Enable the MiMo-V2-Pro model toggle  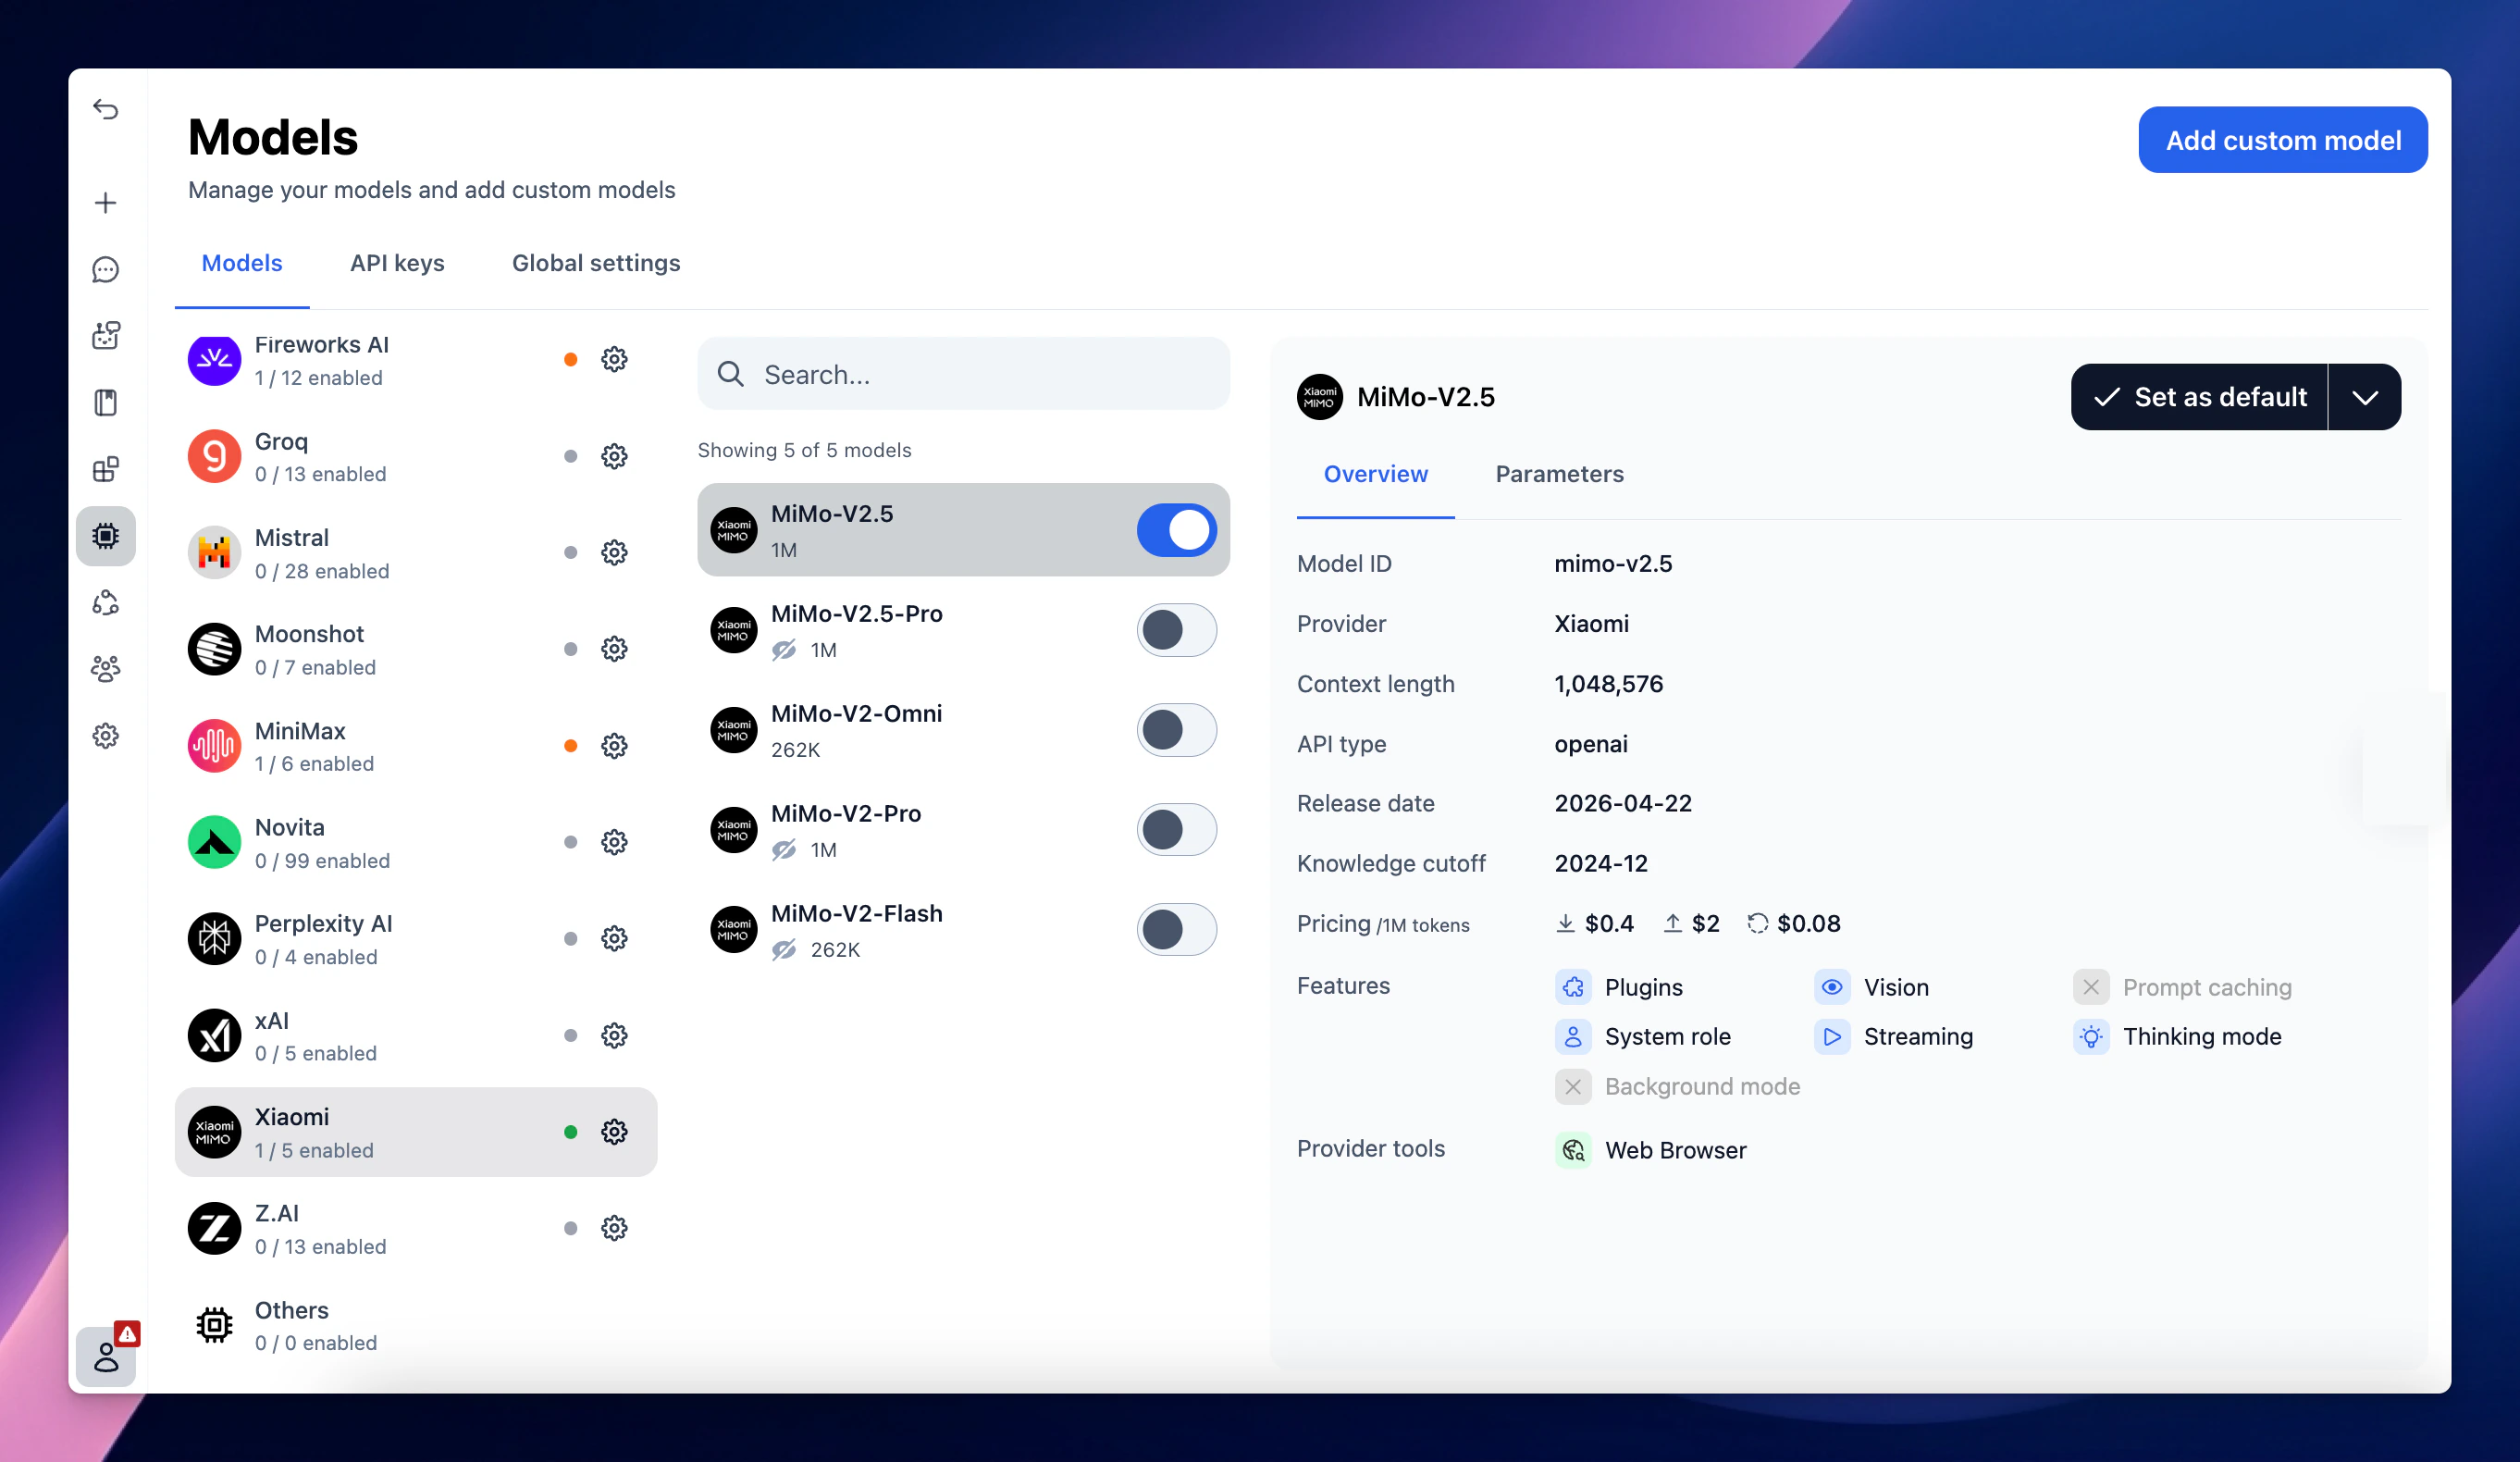1176,830
